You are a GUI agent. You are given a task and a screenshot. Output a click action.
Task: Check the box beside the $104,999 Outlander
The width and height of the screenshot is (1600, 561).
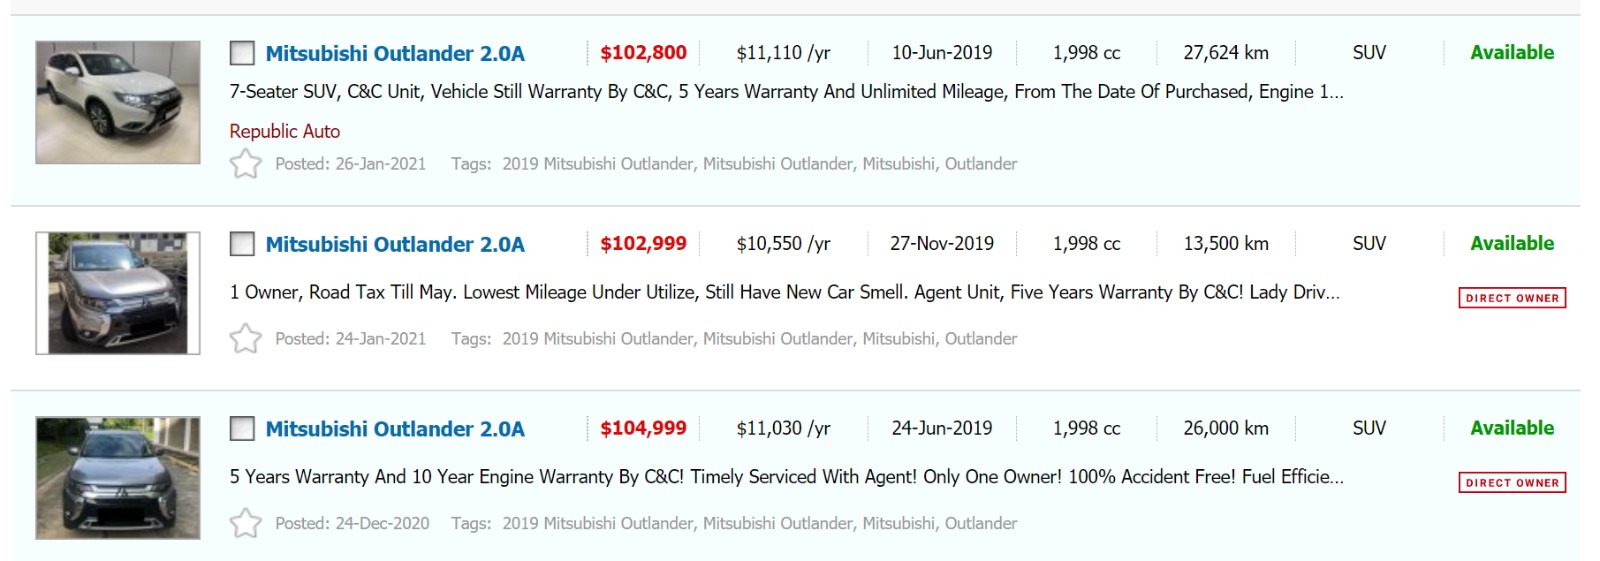242,429
